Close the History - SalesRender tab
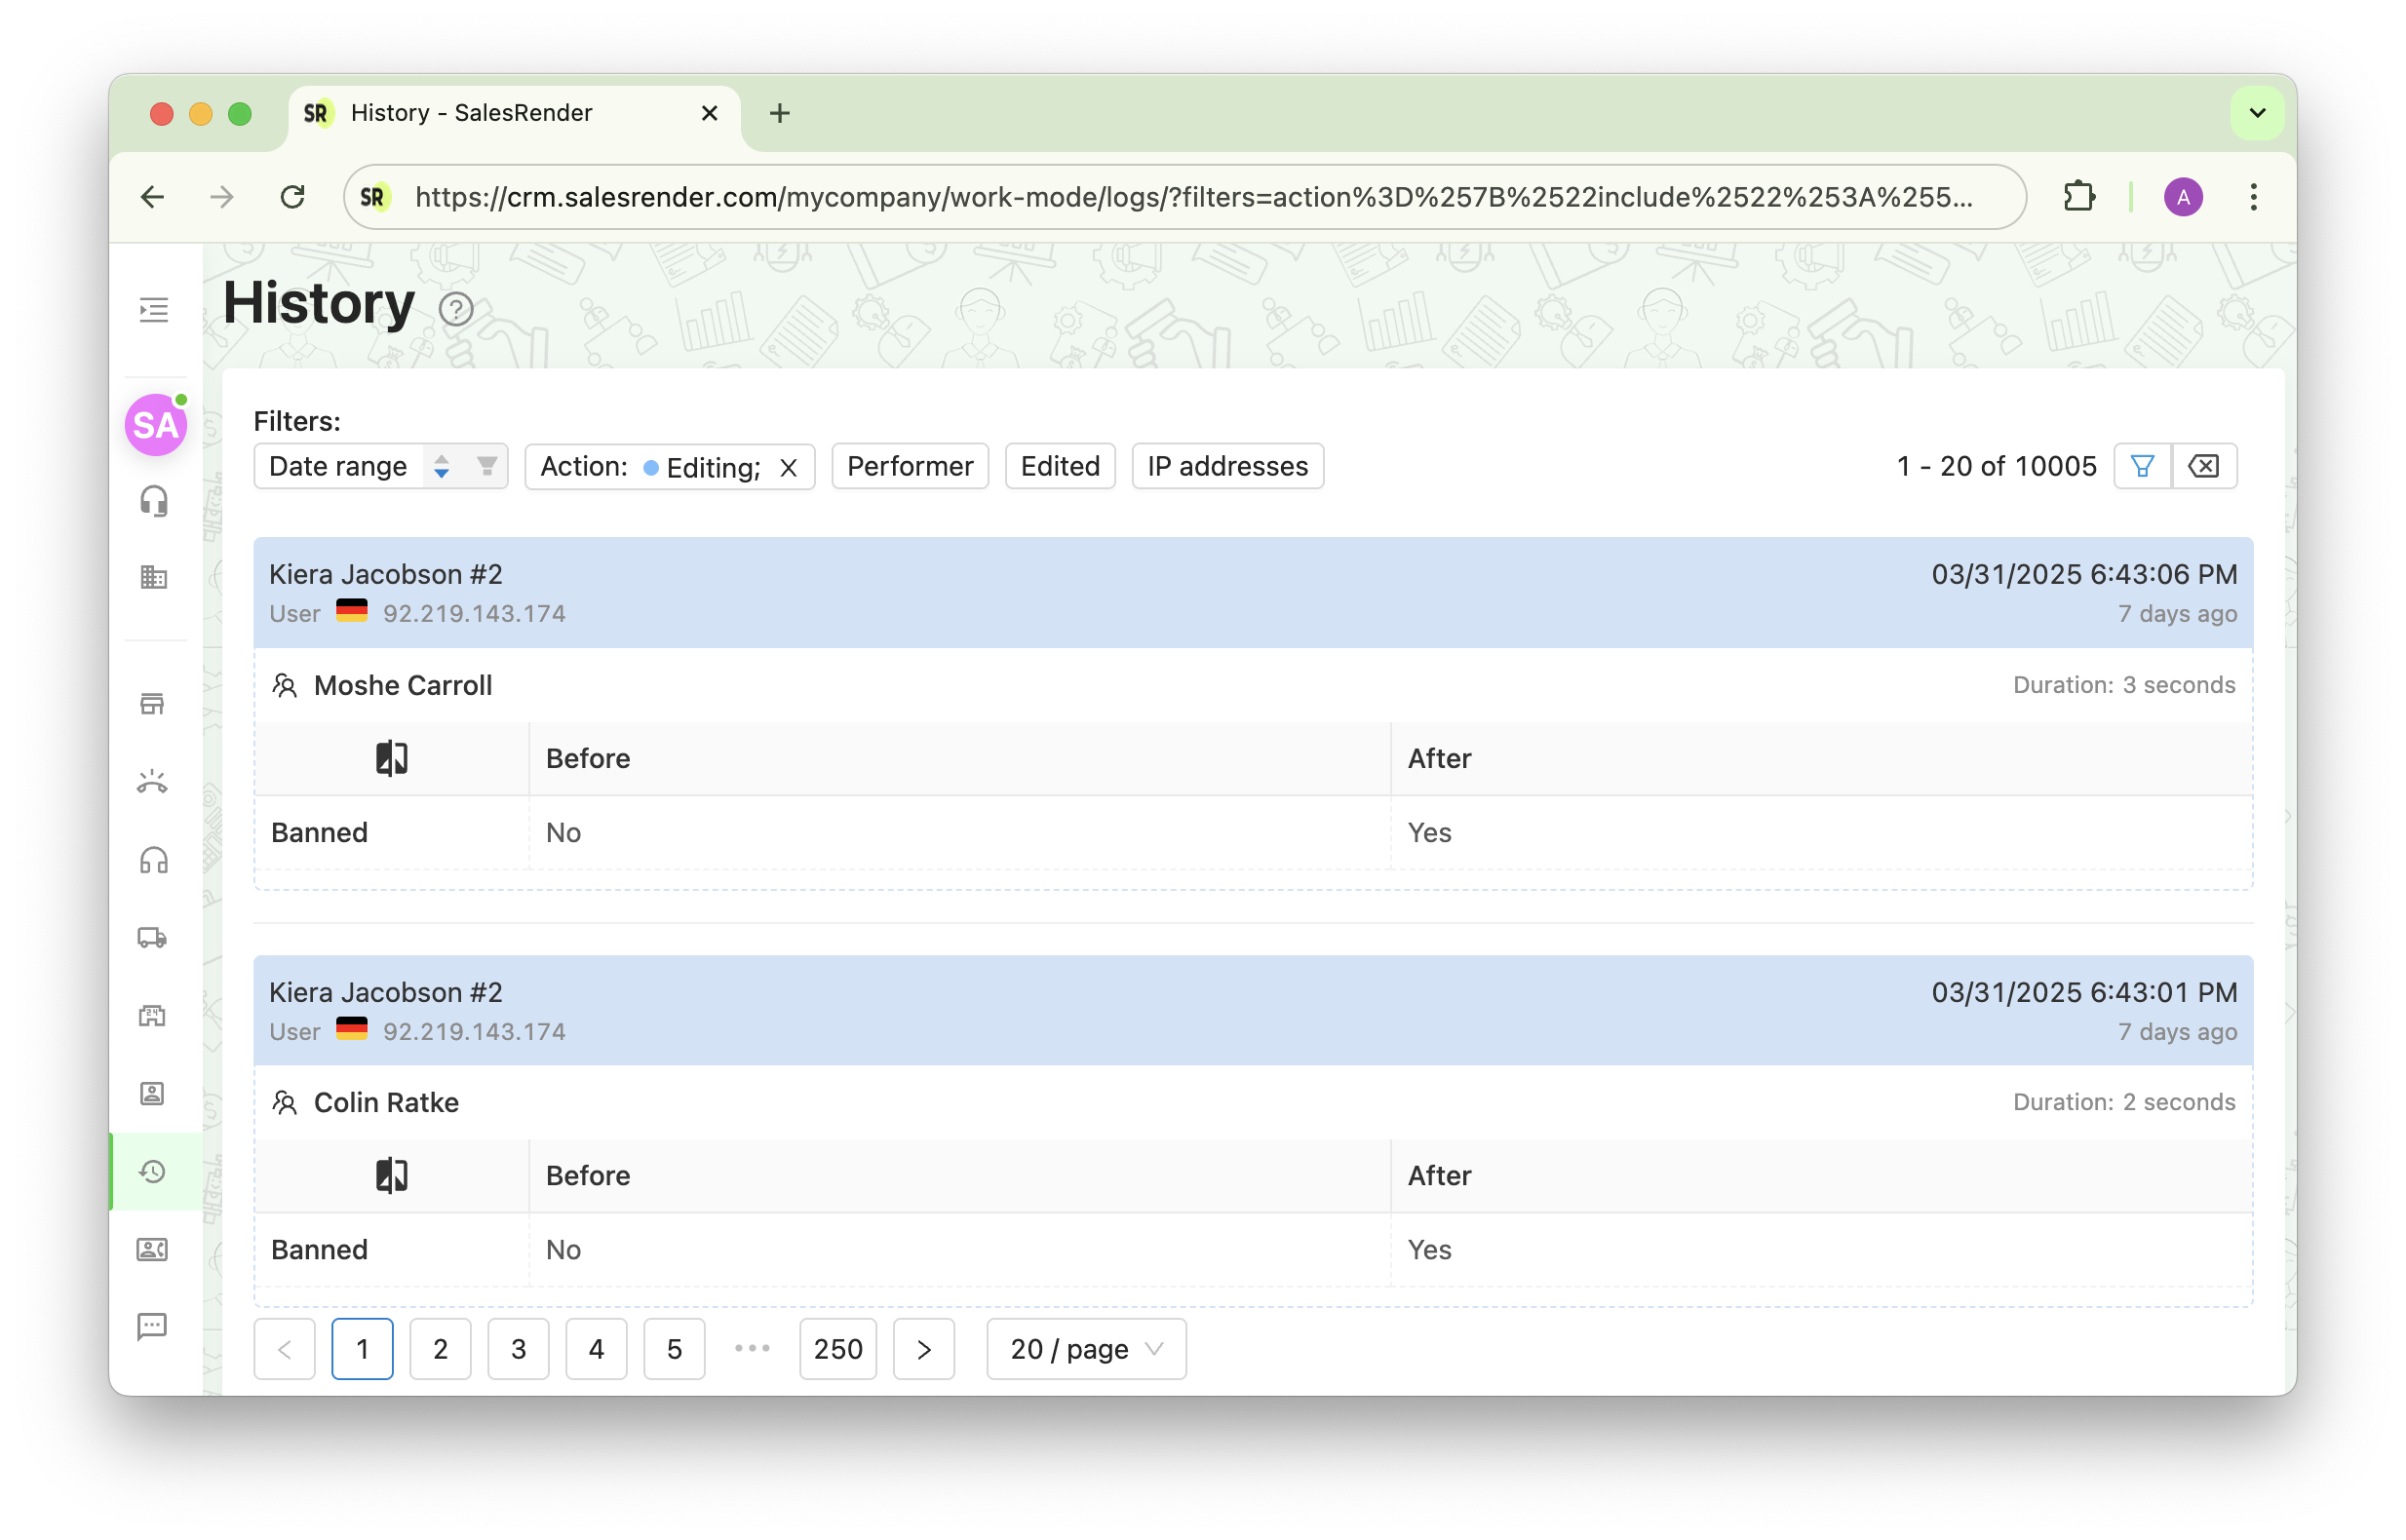 (x=709, y=113)
